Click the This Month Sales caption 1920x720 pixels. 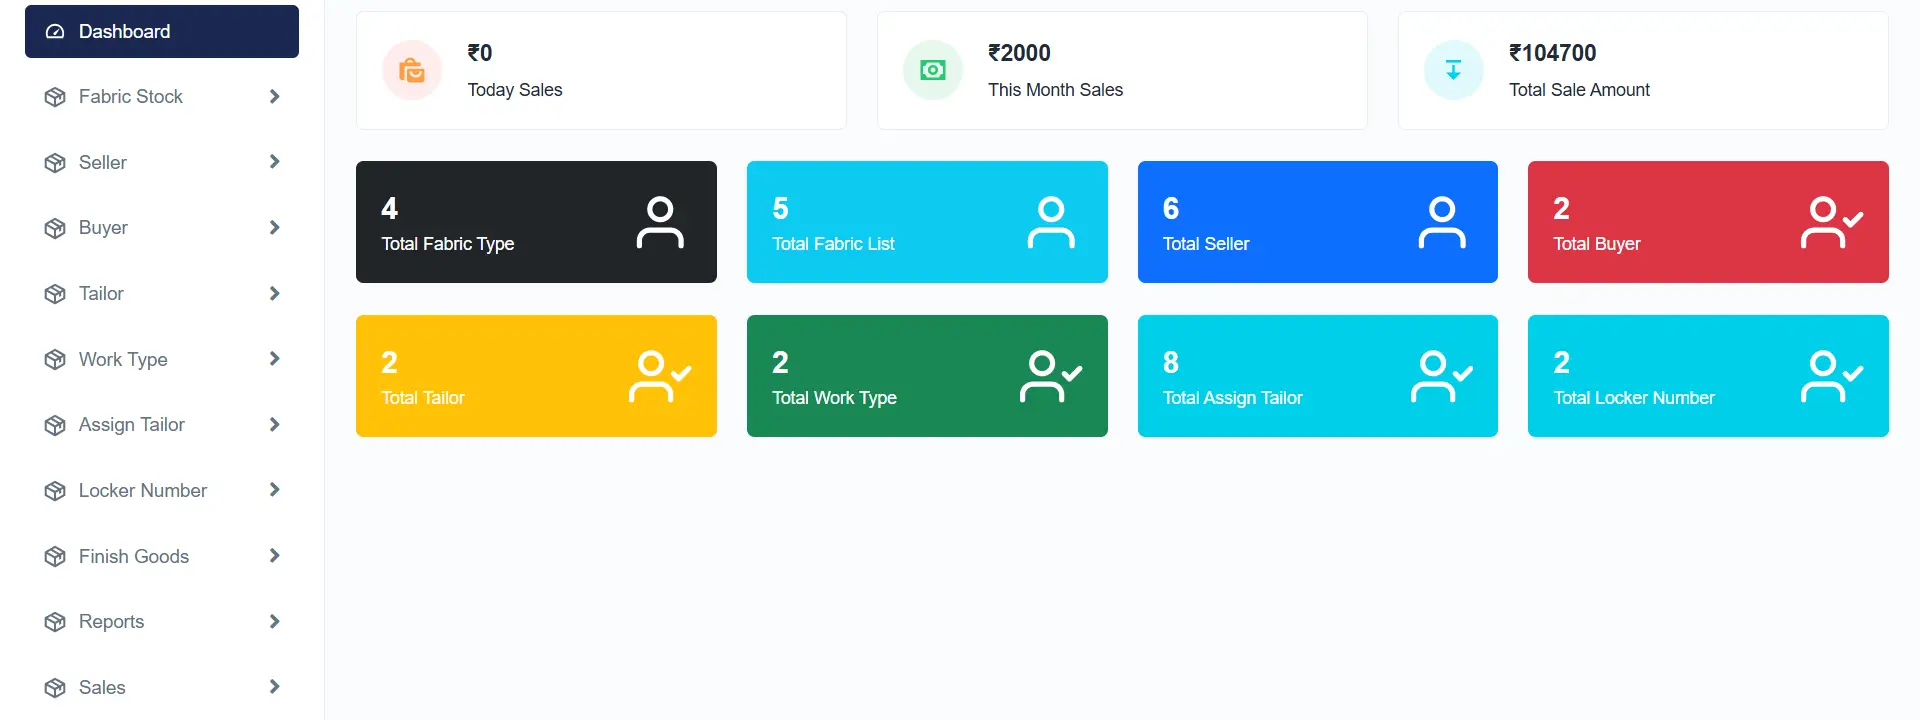[x=1056, y=90]
